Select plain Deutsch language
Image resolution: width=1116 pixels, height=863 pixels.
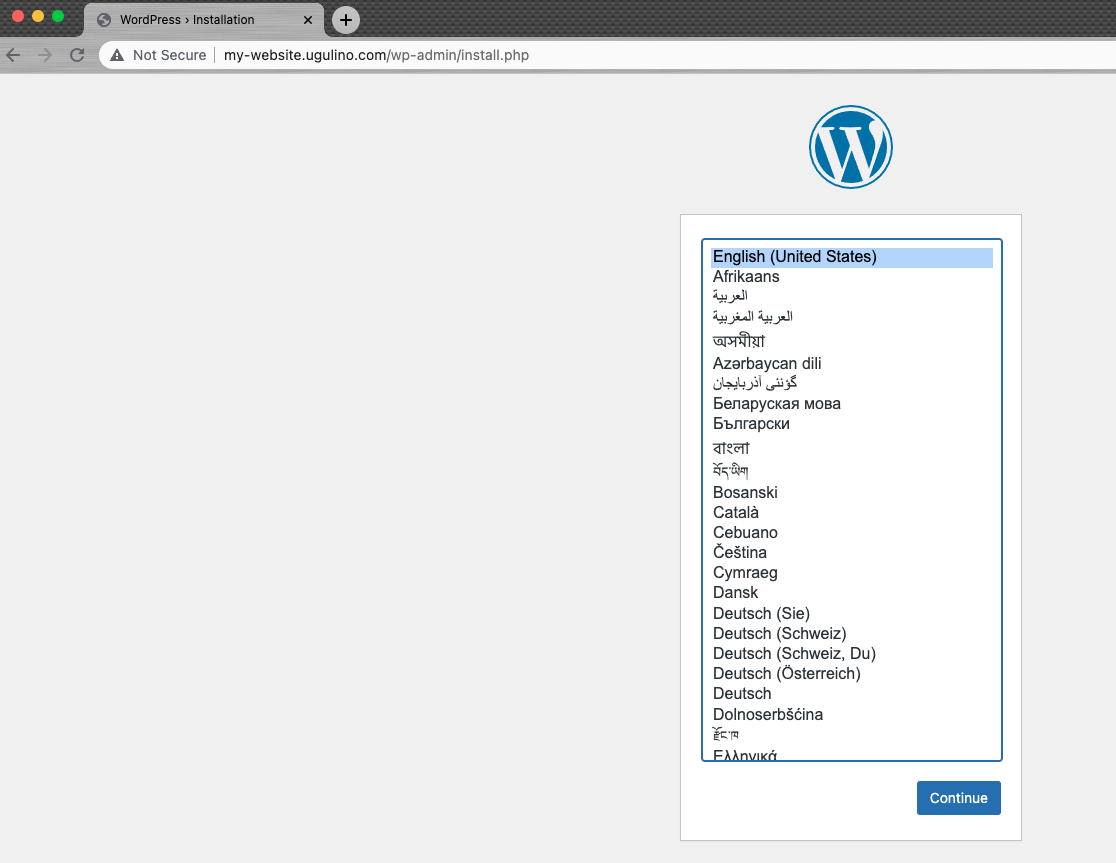pos(852,694)
